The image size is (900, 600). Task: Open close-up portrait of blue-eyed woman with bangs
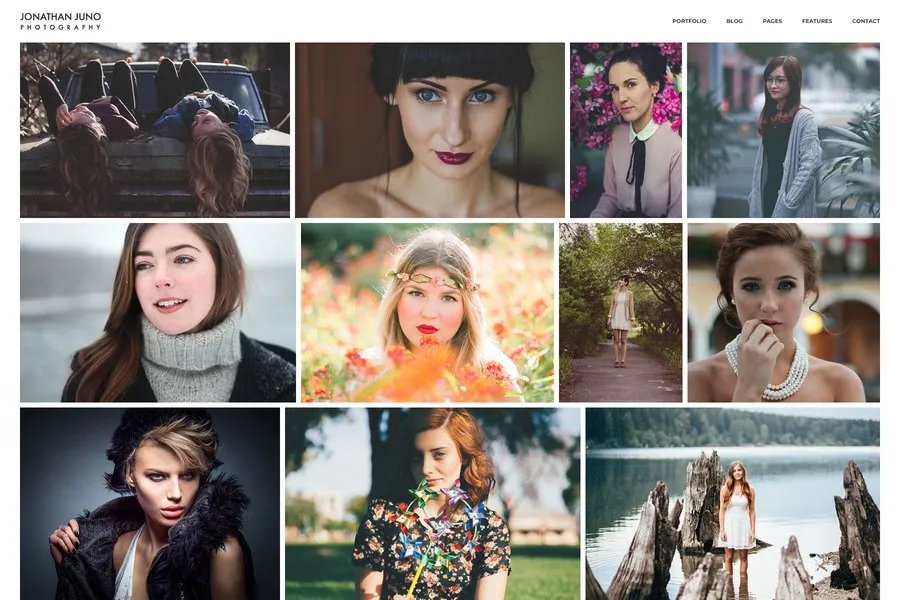[x=430, y=130]
